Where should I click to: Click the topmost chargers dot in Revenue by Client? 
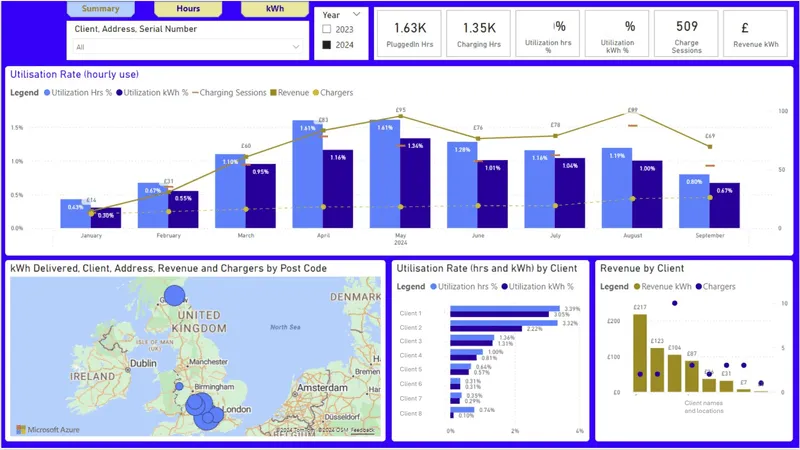[674, 303]
